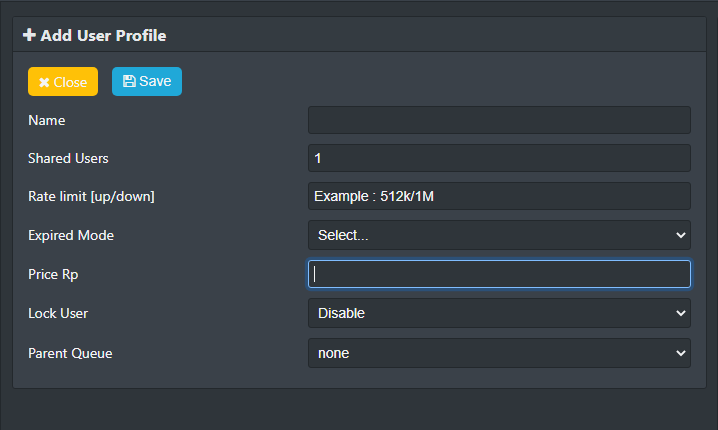Viewport: 718px width, 430px height.
Task: Click the Shared Users label text
Action: (68, 158)
